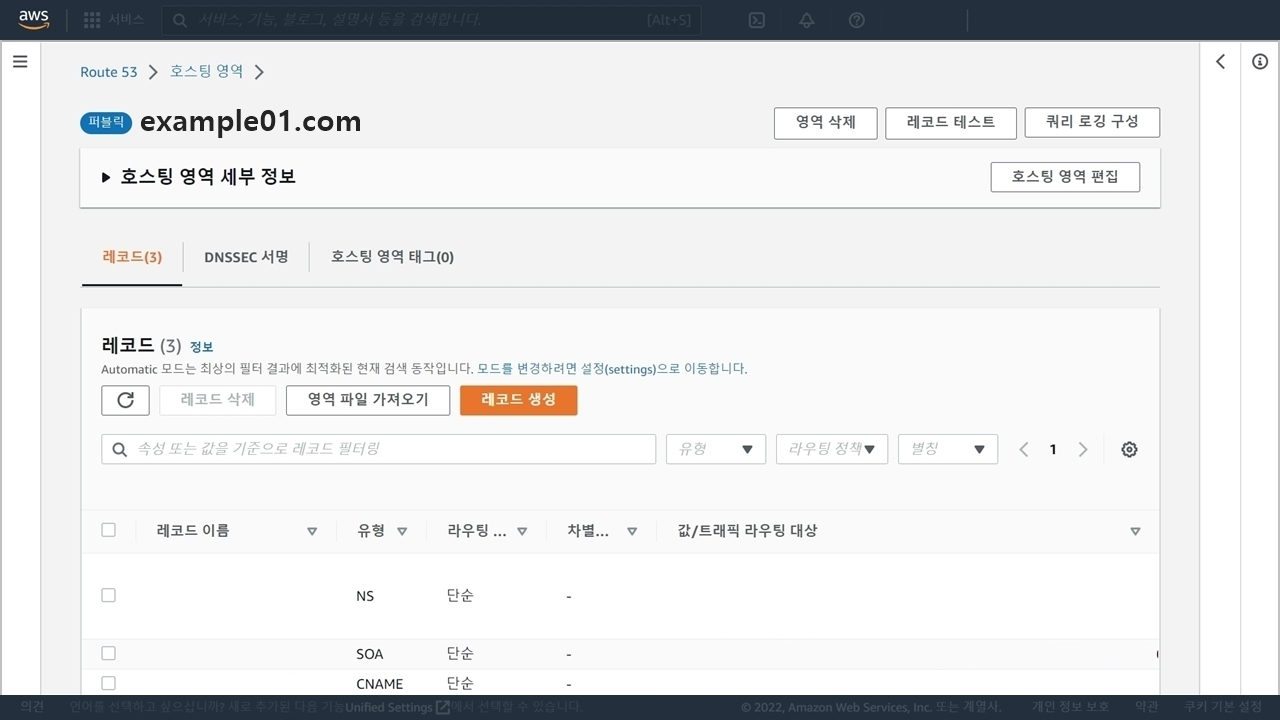Sort by differentiator column arrow

pyautogui.click(x=632, y=532)
